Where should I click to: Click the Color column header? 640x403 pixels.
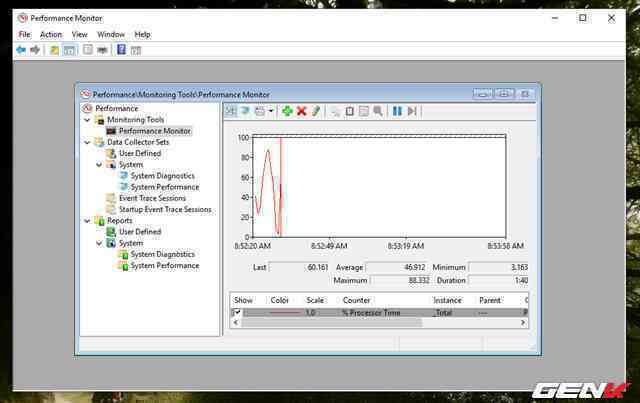click(x=280, y=301)
